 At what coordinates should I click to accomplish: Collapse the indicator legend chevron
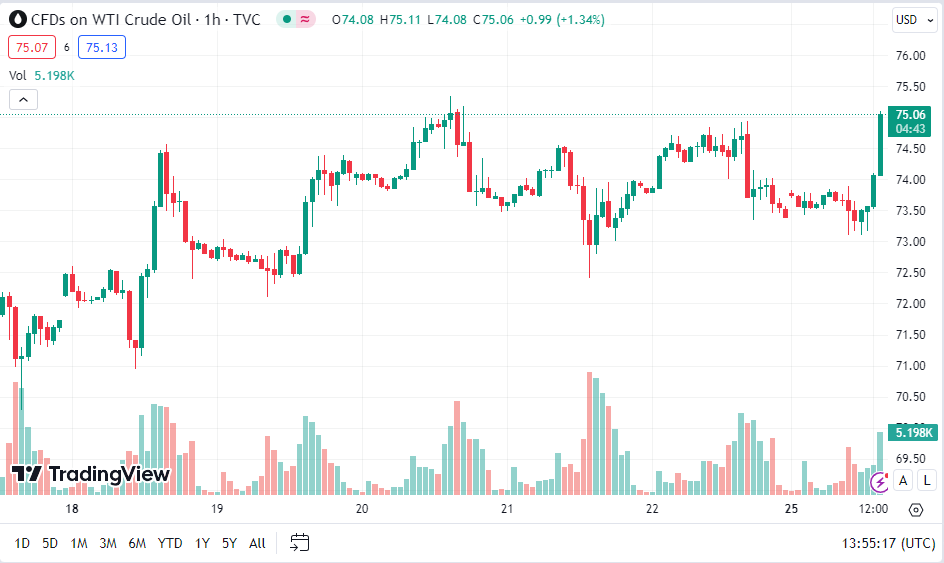click(x=23, y=99)
